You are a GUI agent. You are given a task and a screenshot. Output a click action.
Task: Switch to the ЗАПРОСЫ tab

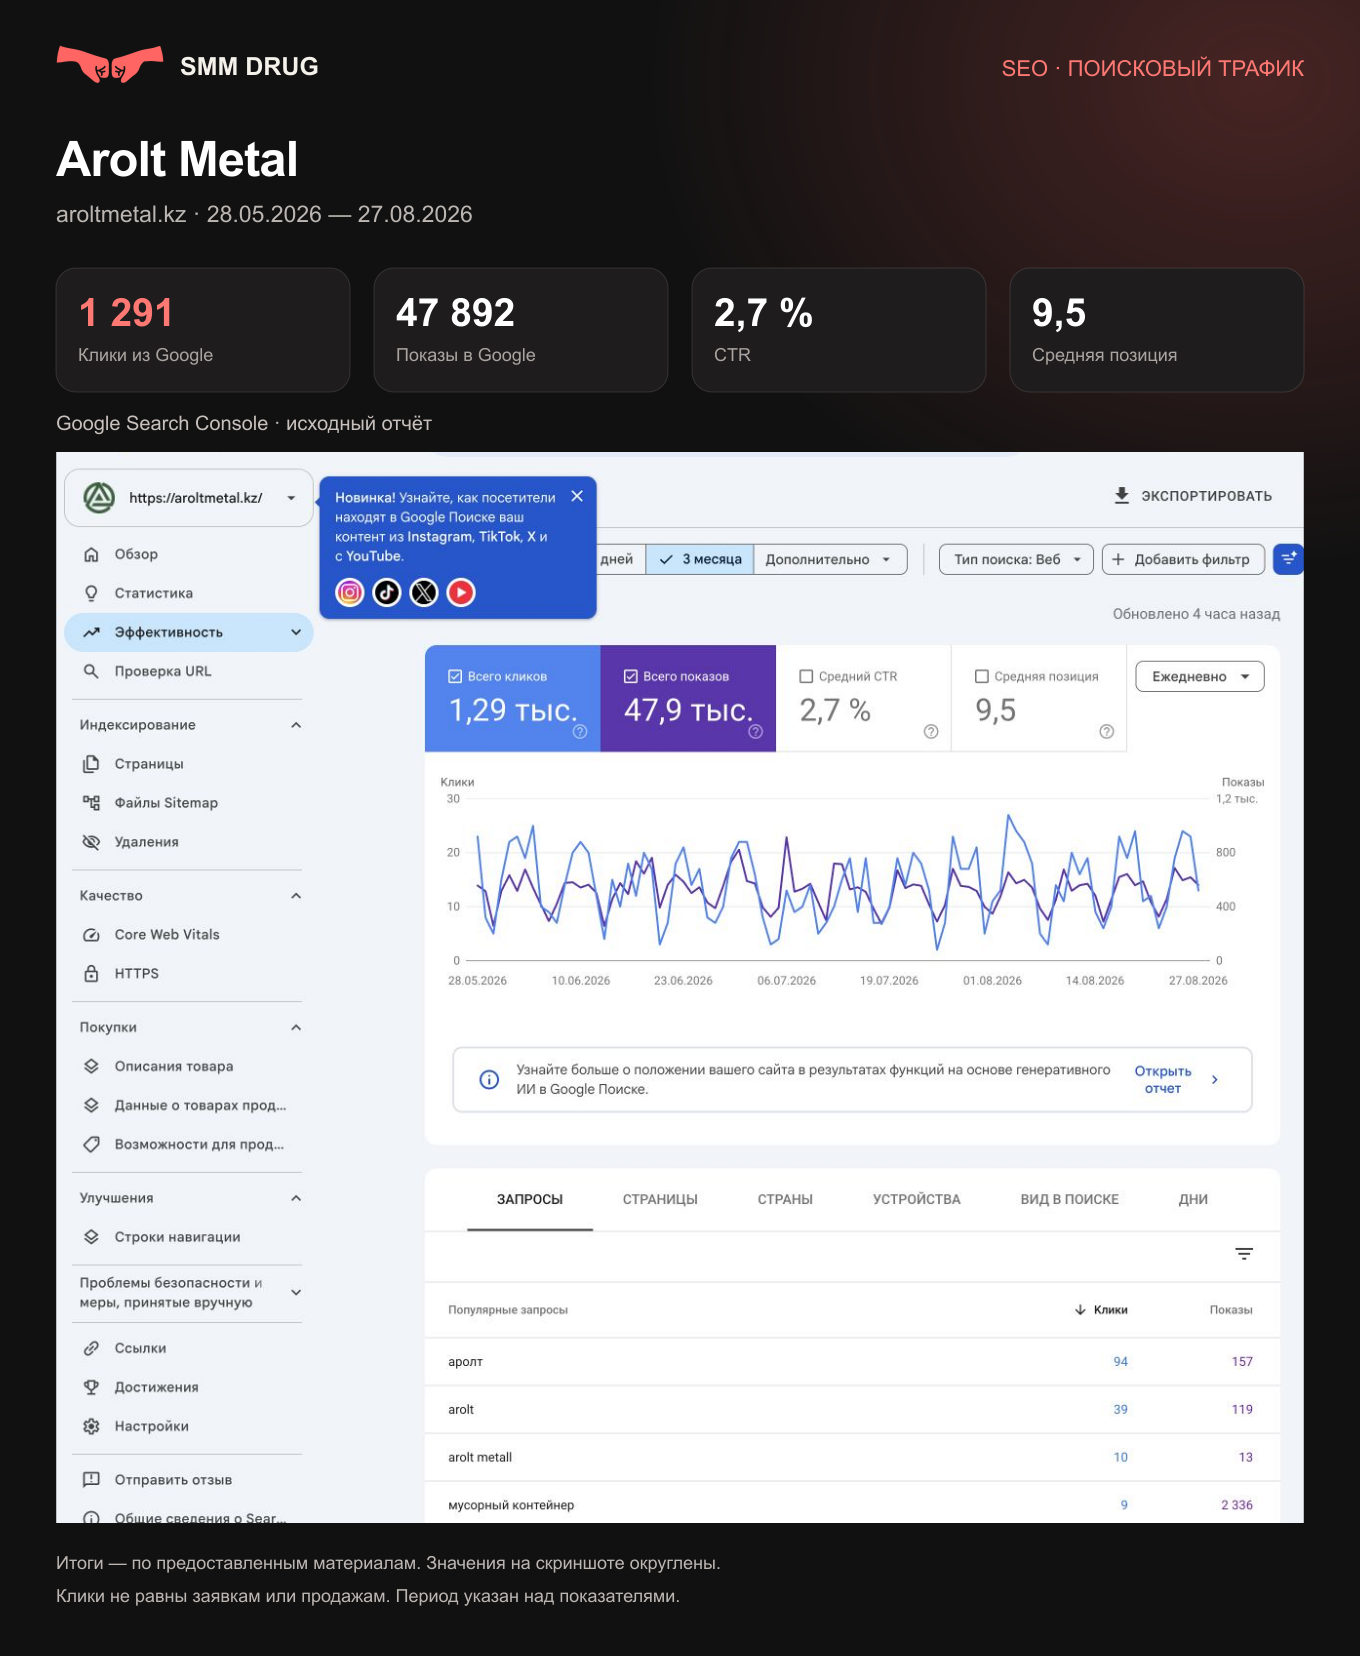[x=530, y=1199]
